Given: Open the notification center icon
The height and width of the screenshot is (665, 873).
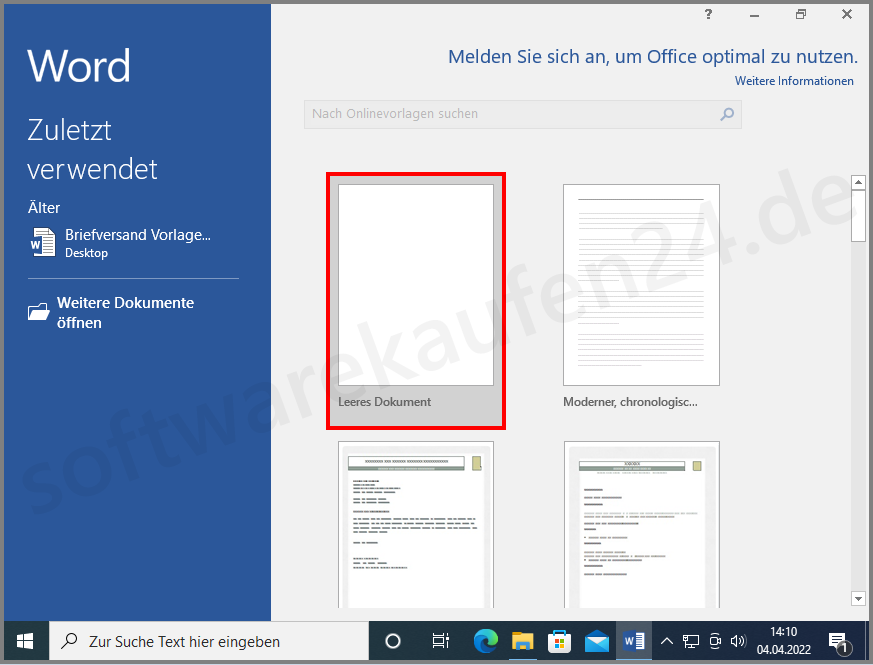Looking at the screenshot, I should tap(840, 641).
